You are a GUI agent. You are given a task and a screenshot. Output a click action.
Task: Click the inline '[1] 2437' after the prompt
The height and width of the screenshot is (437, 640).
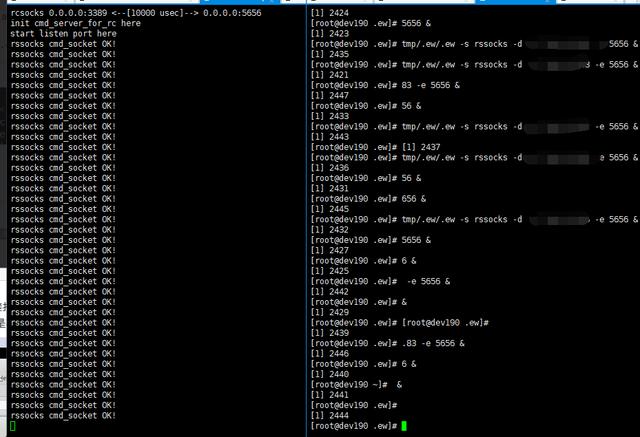coord(421,147)
